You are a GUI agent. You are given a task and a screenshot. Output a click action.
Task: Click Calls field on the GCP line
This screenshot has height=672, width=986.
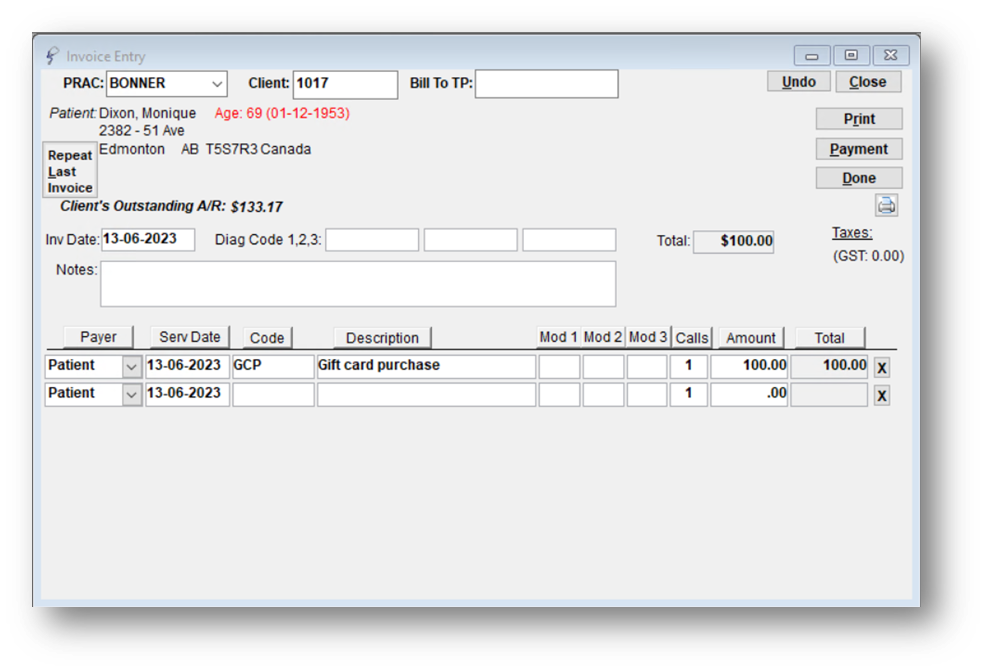coord(689,366)
